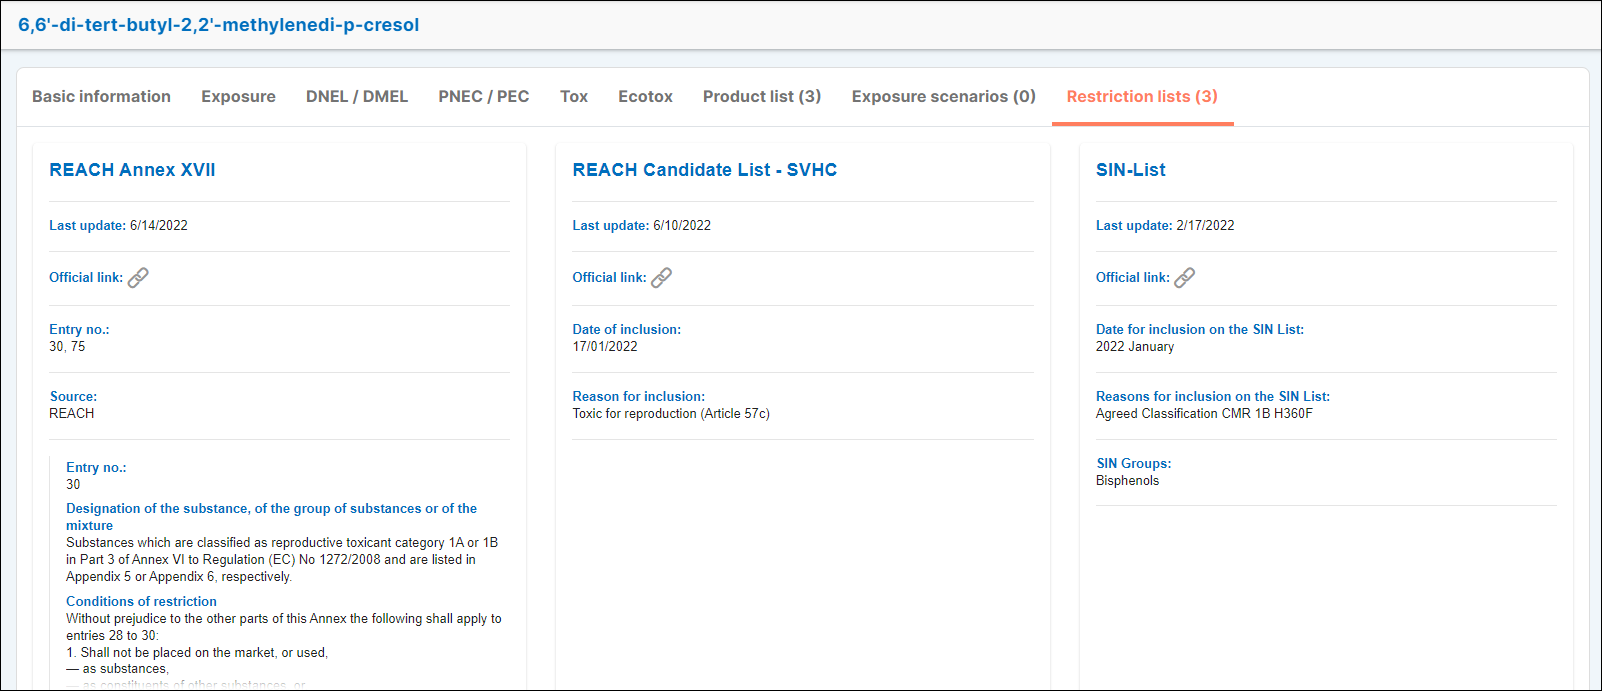Click date of inclusion 17/01/2022
1602x691 pixels.
coord(605,346)
